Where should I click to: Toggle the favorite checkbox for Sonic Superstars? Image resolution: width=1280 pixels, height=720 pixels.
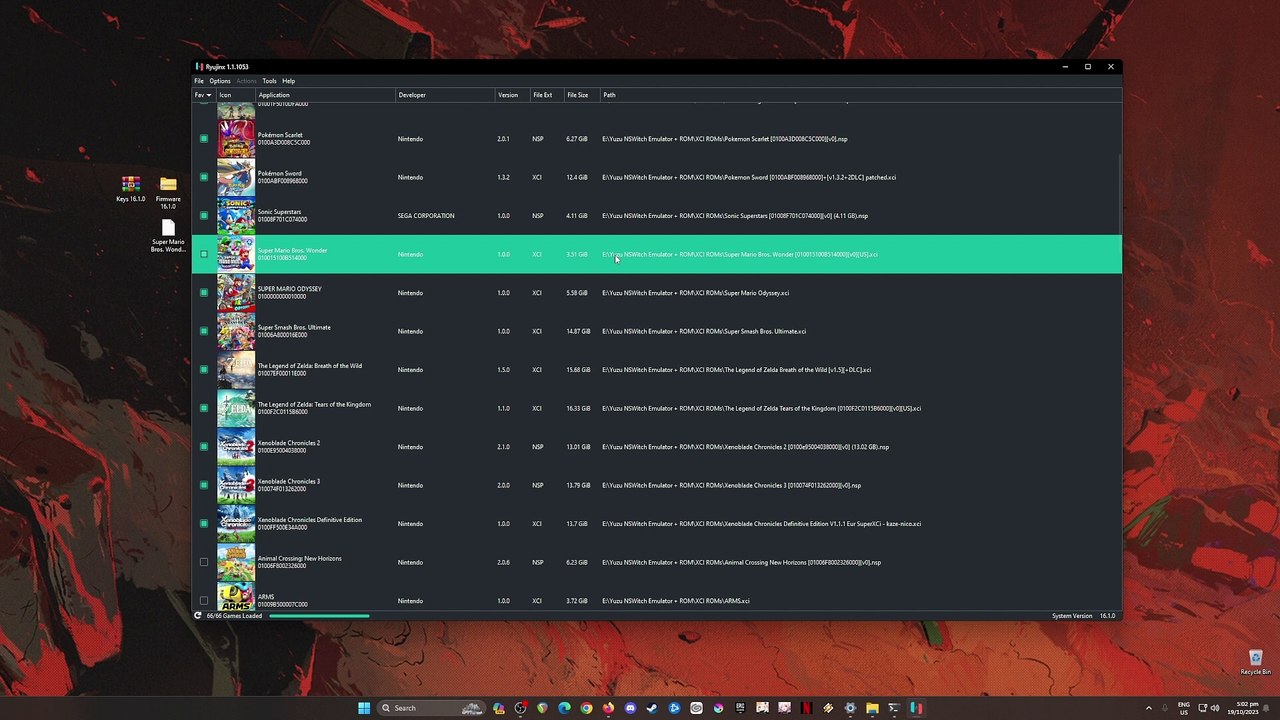click(x=204, y=216)
